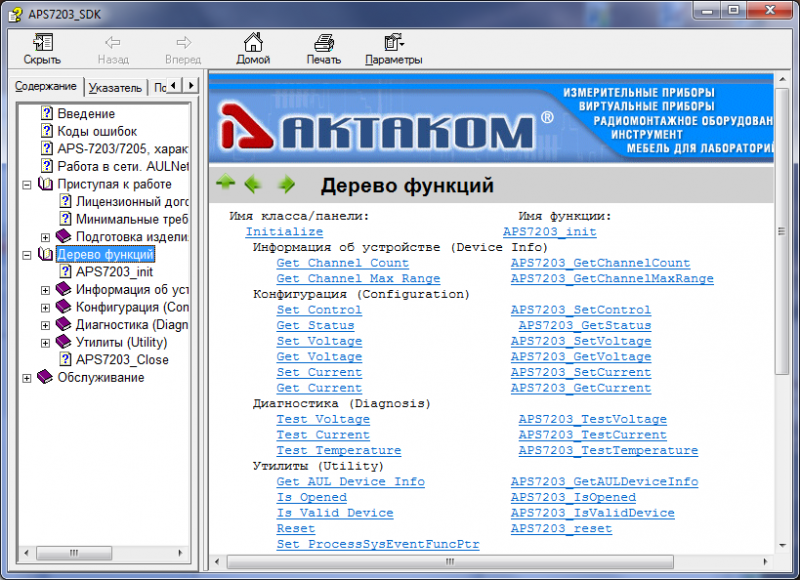Expand the Утилиты (Utility) tree node
This screenshot has width=800, height=580.
(45, 343)
